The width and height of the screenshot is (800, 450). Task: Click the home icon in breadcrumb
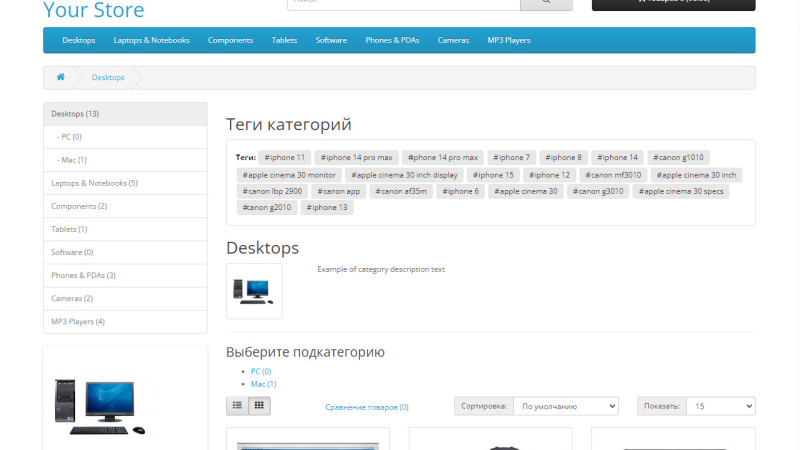click(61, 77)
